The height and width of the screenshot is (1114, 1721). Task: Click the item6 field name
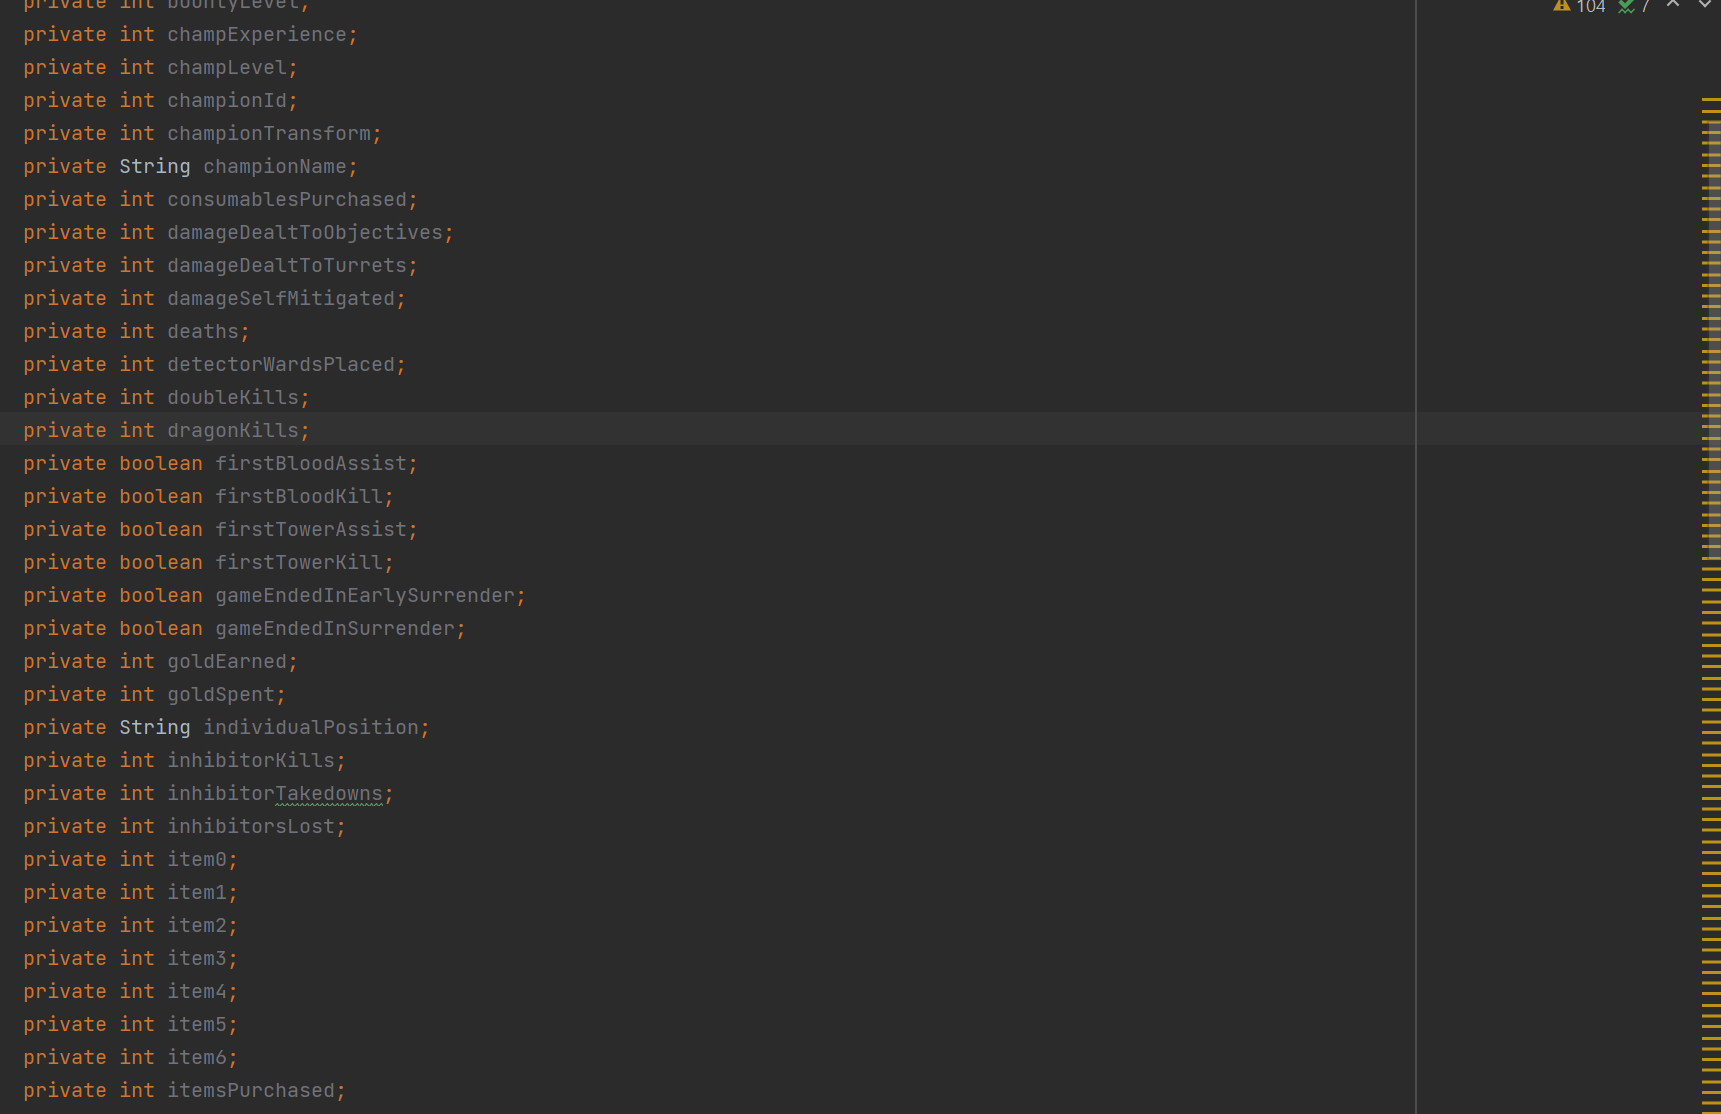pos(197,1058)
